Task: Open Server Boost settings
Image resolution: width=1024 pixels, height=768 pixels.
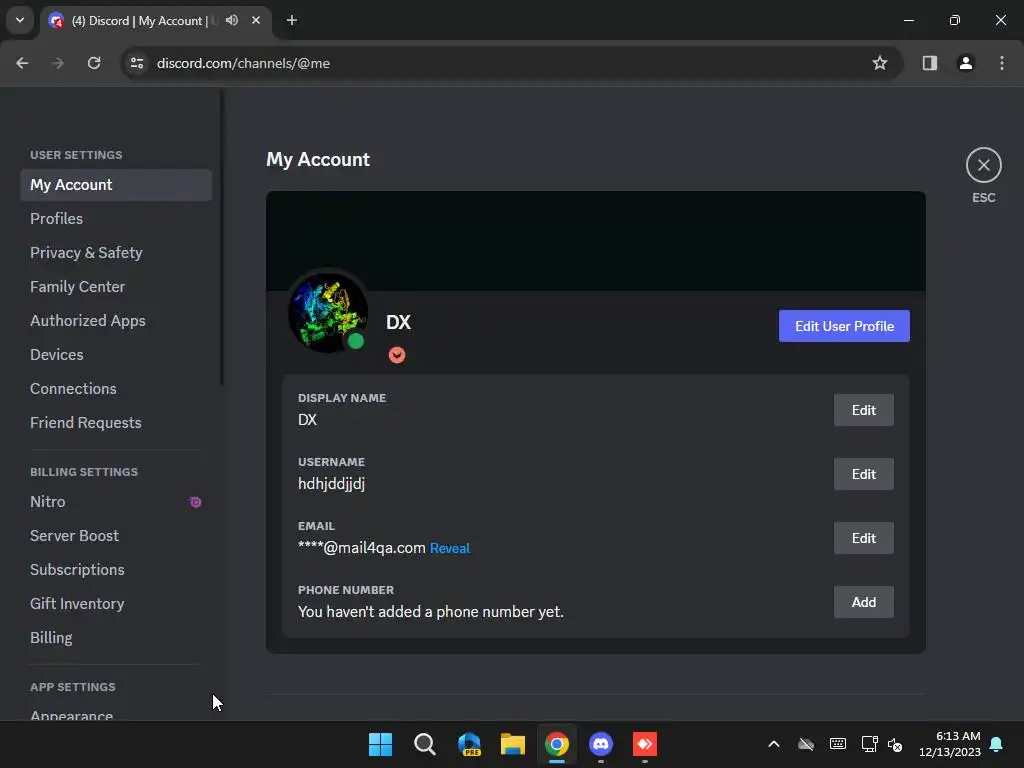Action: 116,536
